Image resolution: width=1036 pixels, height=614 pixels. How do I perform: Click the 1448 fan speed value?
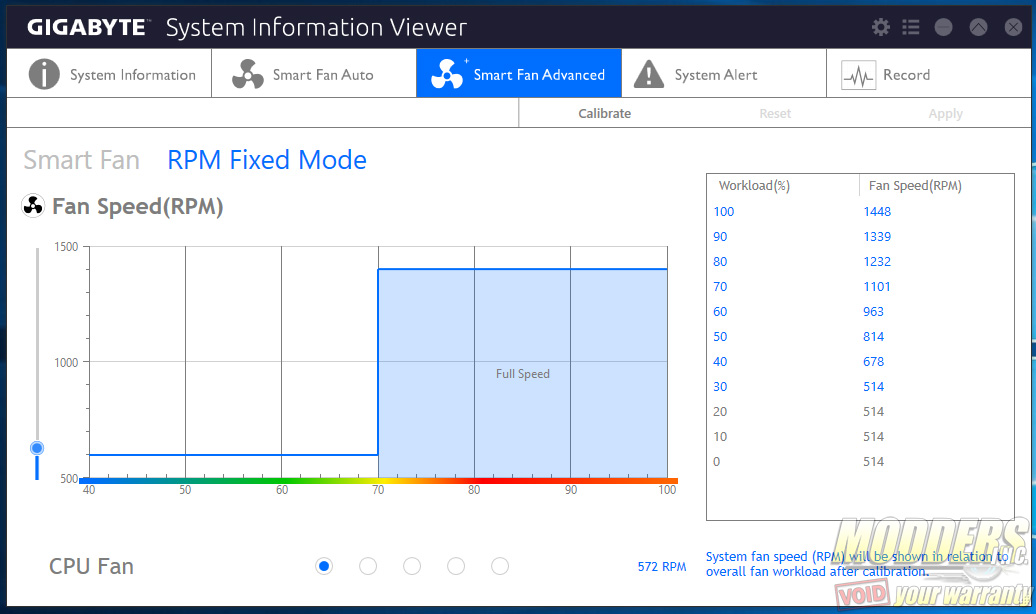point(877,211)
